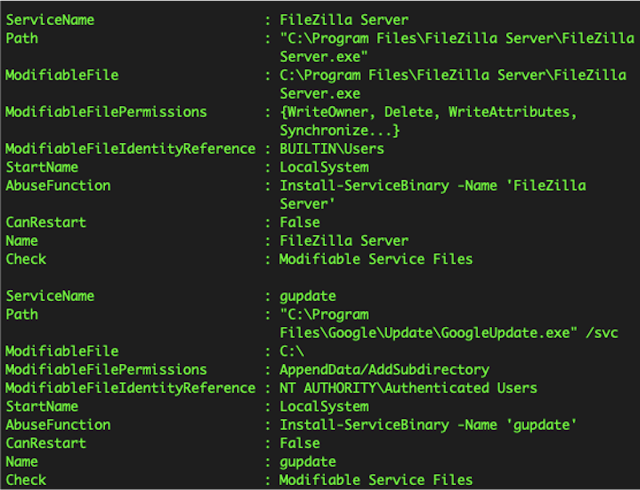The height and width of the screenshot is (490, 640).
Task: Select the ModifiableFile value 'C:\' for gupdate
Action: click(x=292, y=351)
